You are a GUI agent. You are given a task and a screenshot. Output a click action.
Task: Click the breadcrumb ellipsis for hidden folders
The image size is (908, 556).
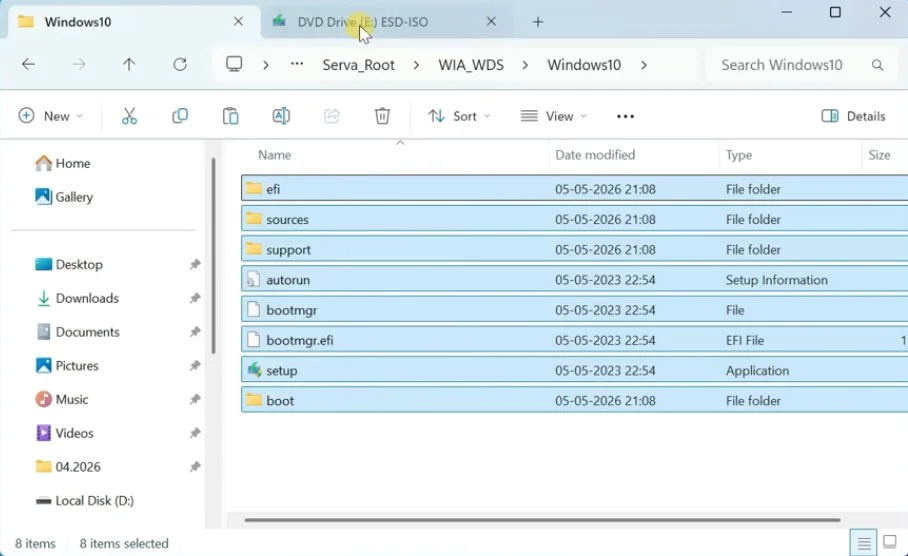point(297,64)
